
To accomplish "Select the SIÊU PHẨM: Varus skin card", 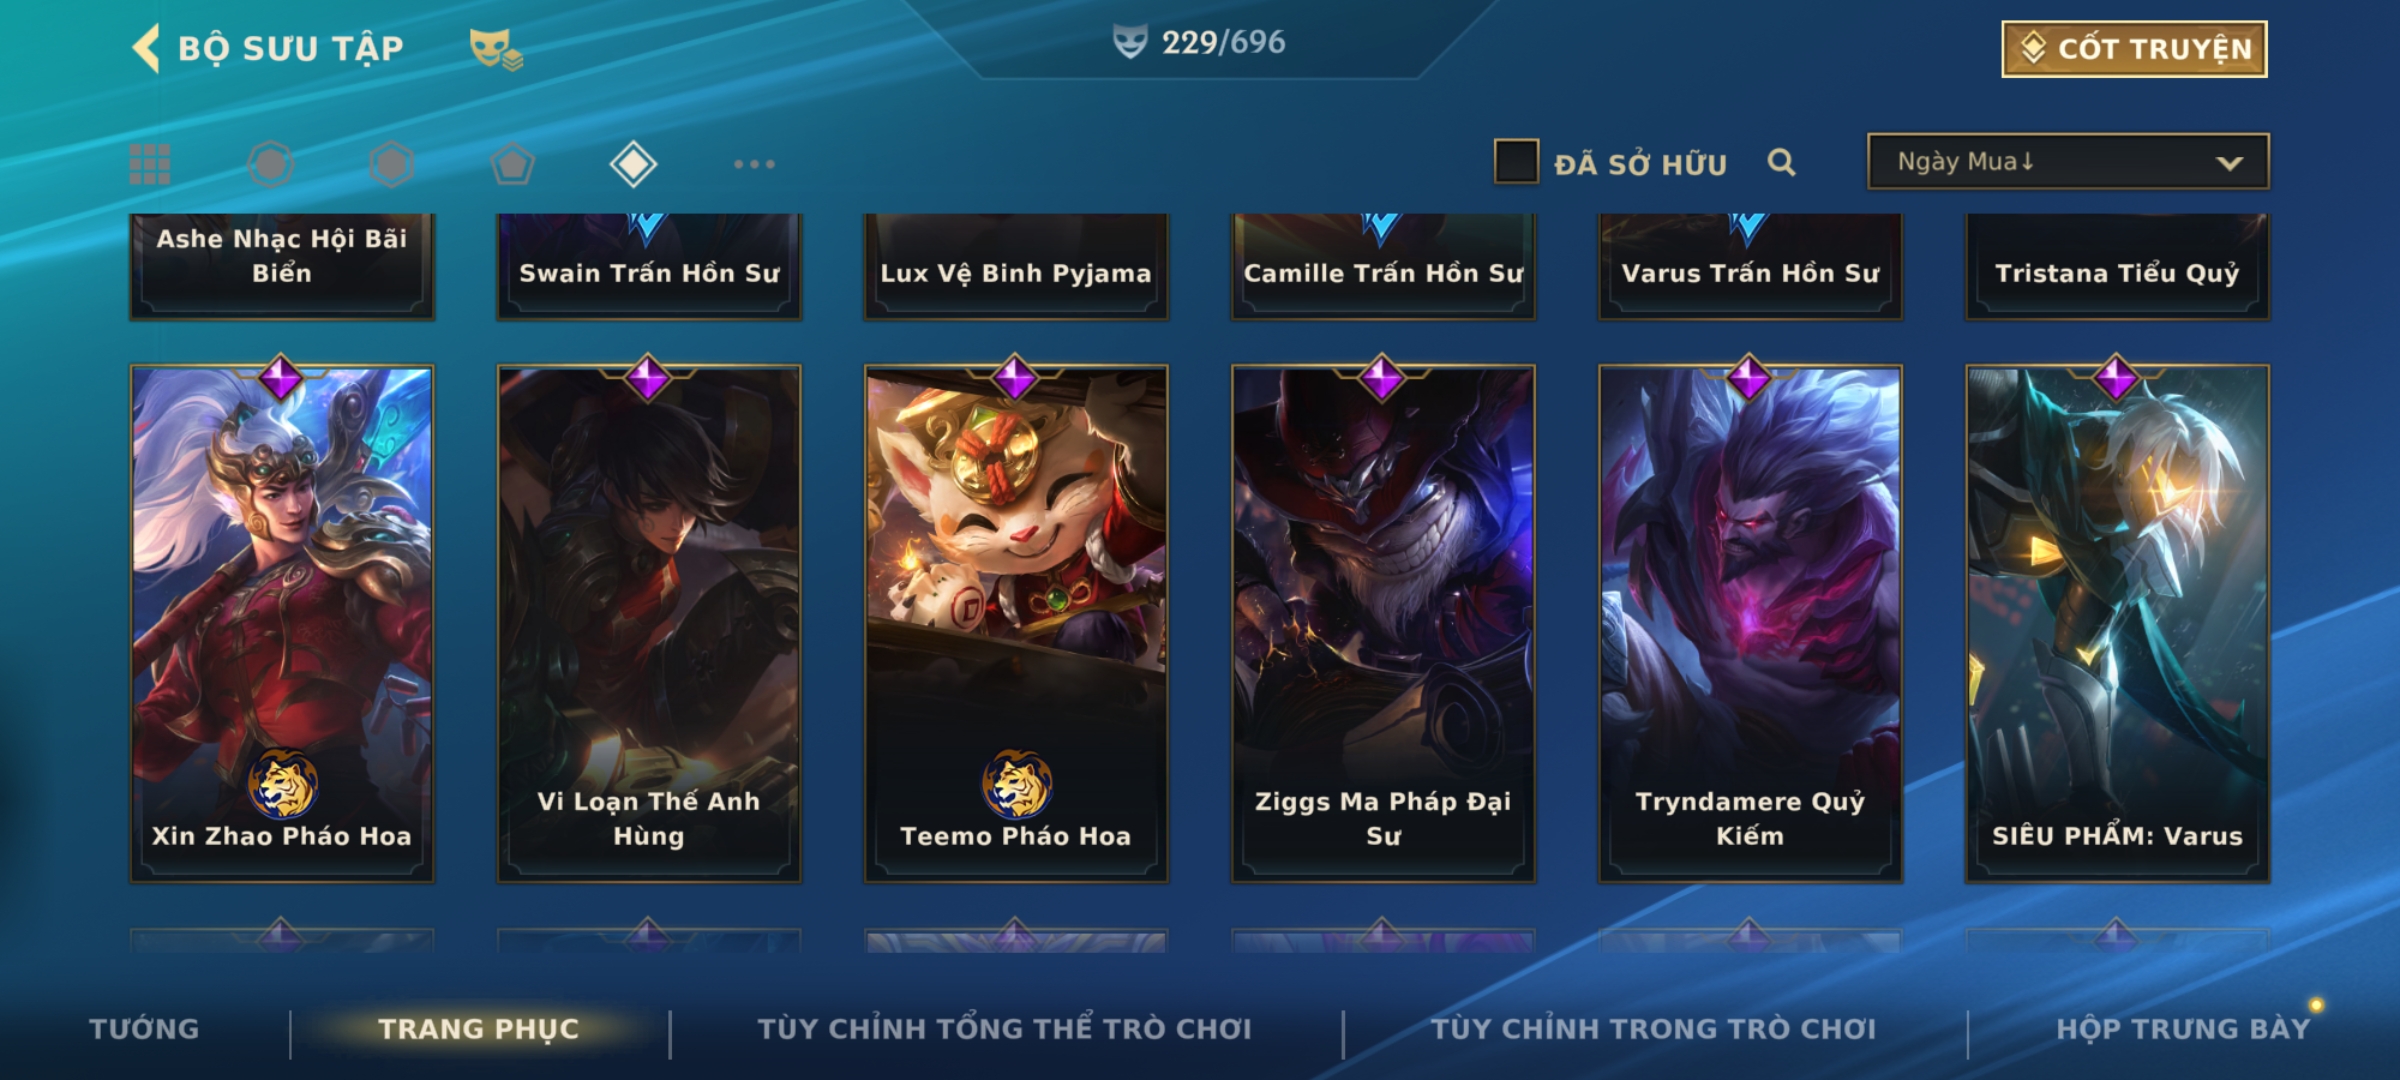I will (2117, 623).
